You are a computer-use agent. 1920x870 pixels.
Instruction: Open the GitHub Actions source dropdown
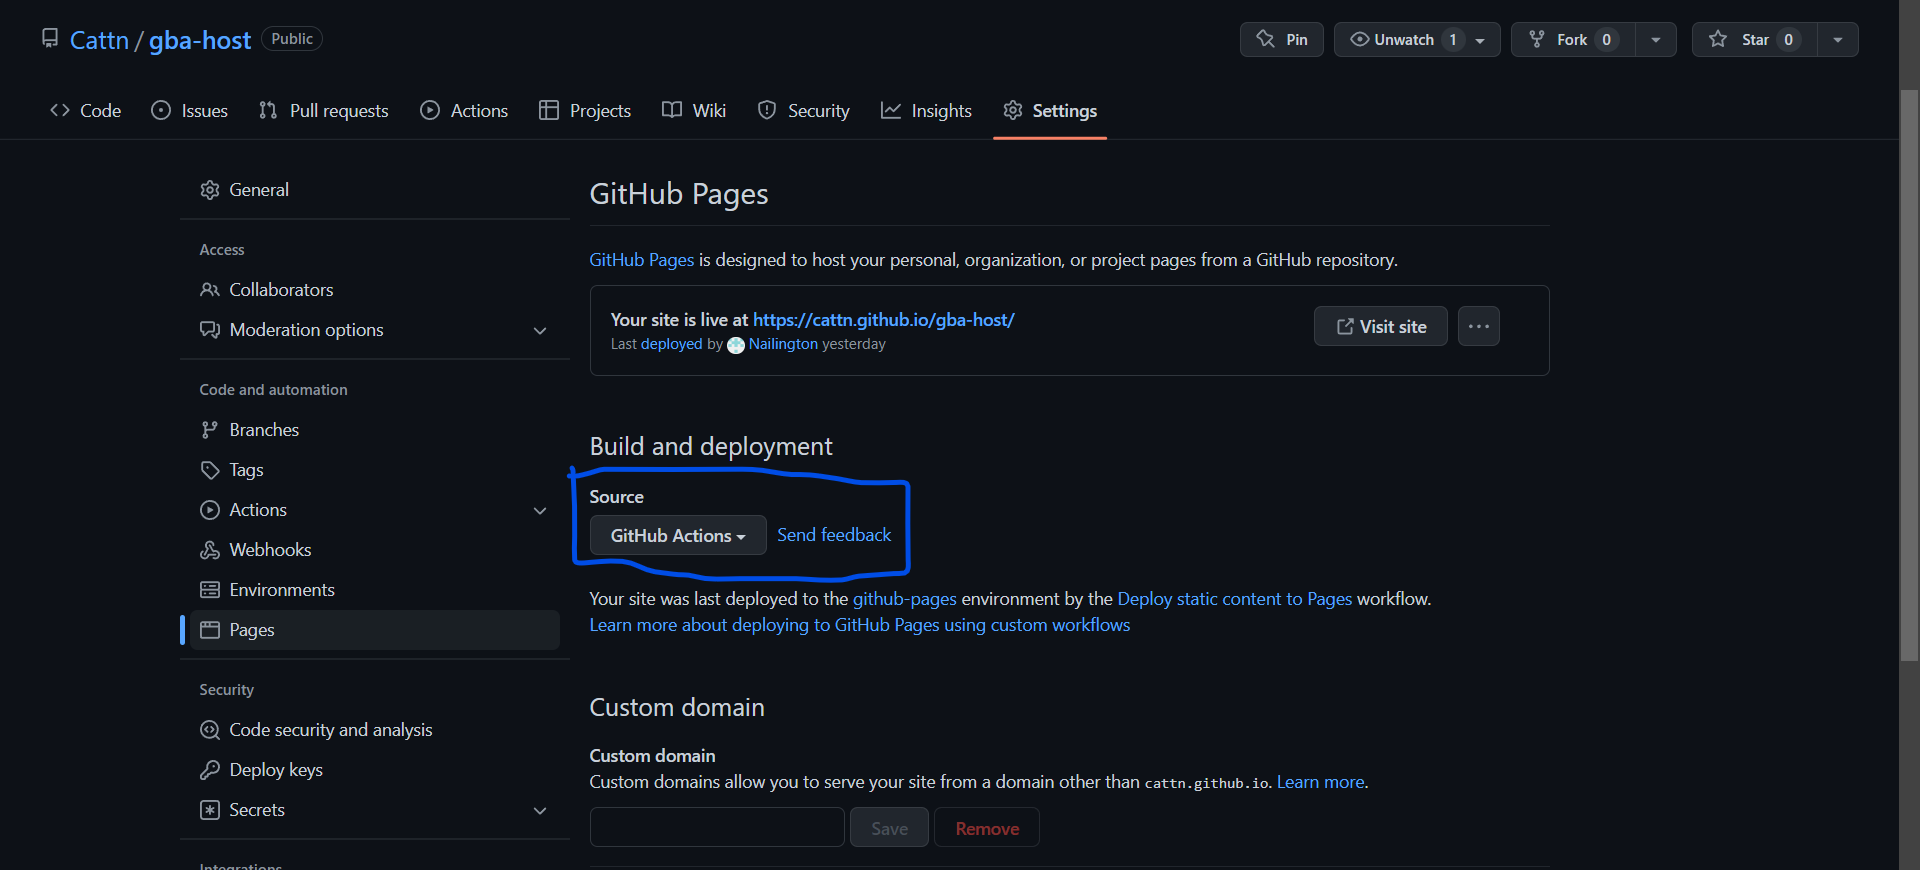coord(678,536)
